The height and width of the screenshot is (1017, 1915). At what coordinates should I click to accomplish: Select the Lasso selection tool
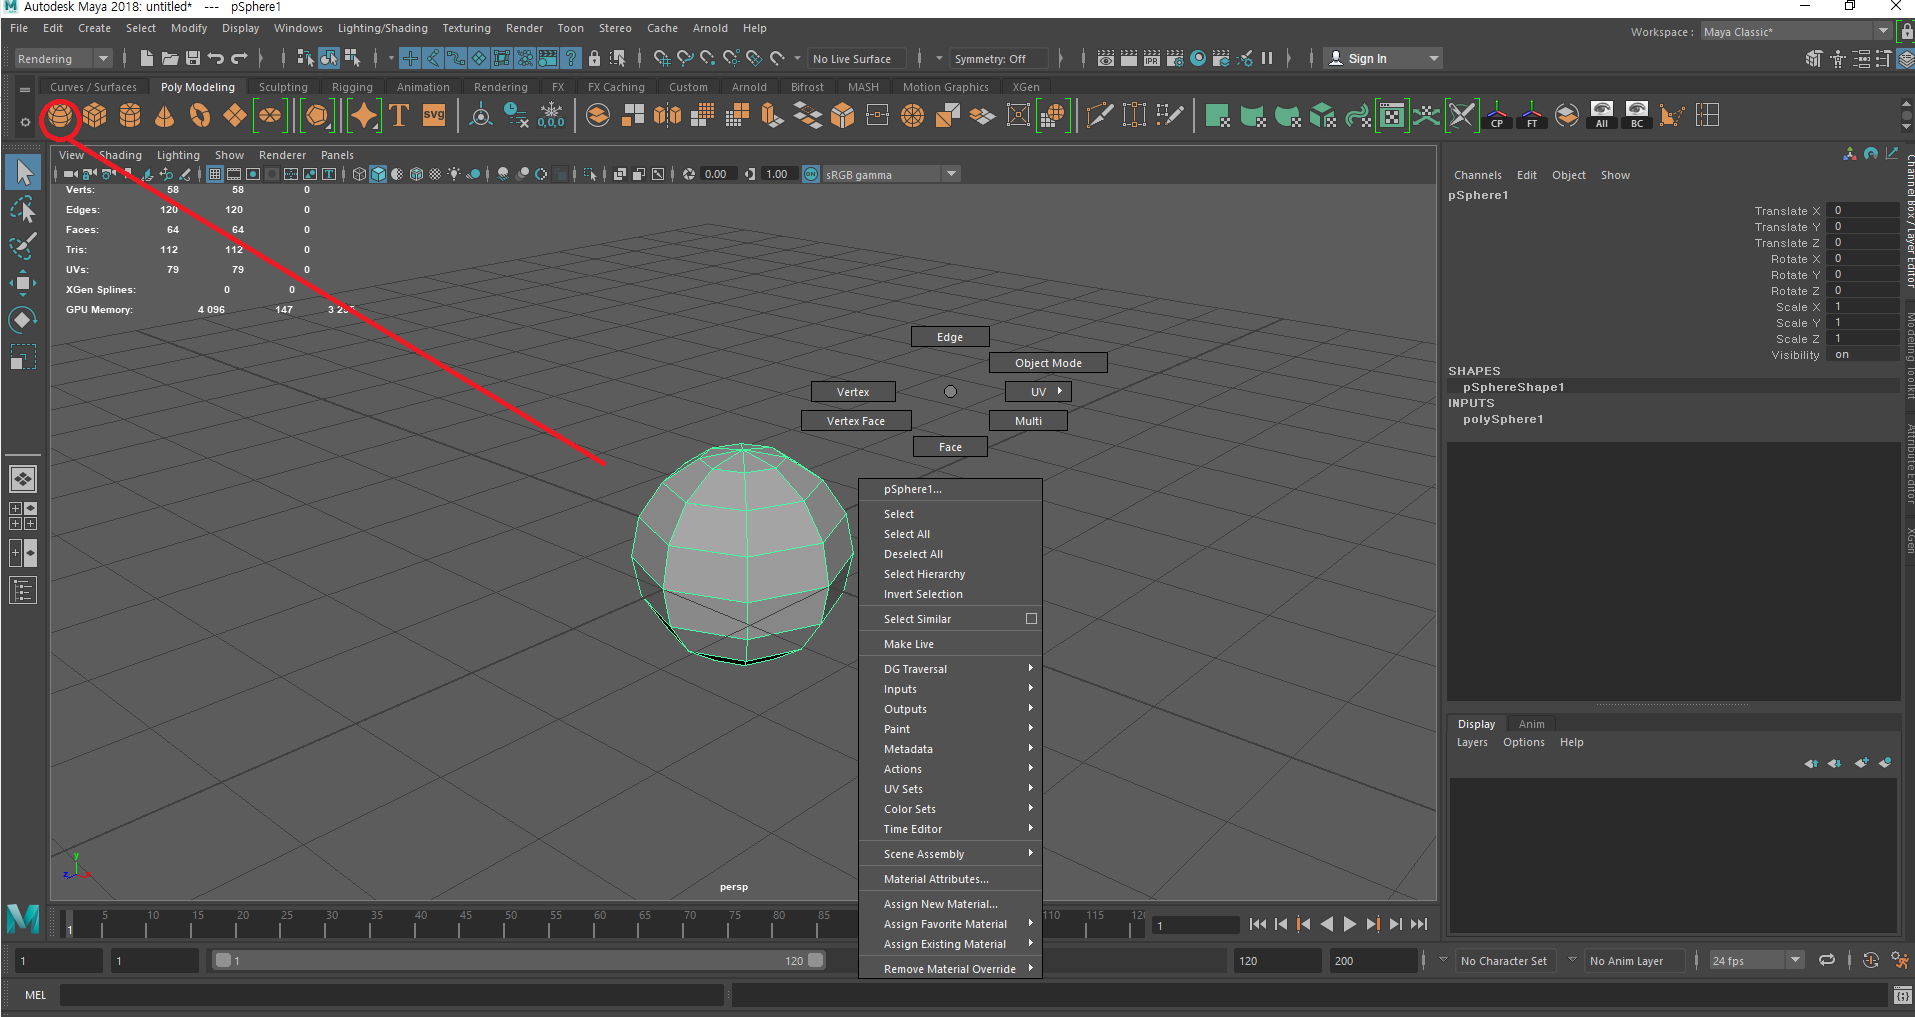click(x=23, y=210)
